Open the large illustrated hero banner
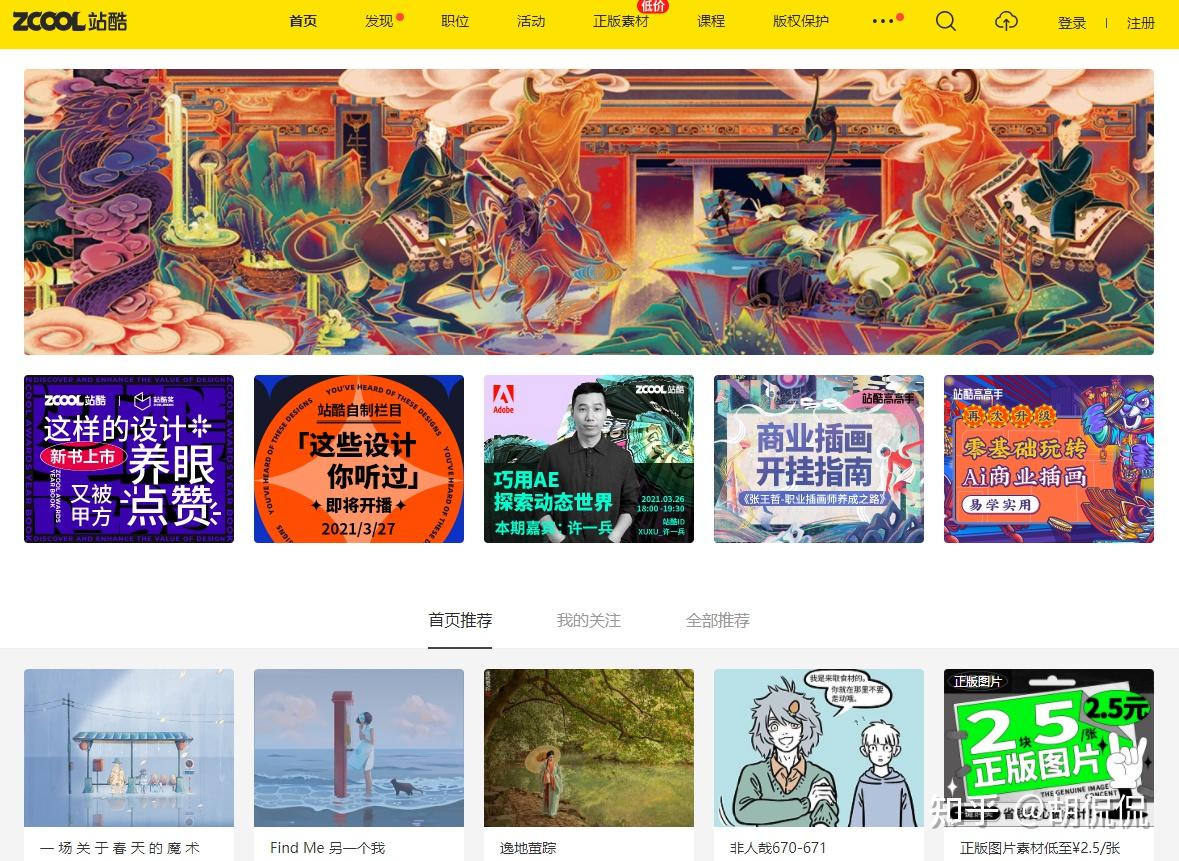 pyautogui.click(x=589, y=212)
